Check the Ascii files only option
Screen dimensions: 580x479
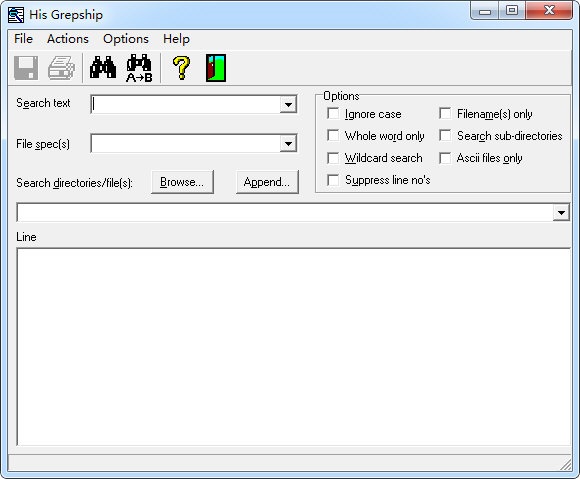[x=445, y=158]
